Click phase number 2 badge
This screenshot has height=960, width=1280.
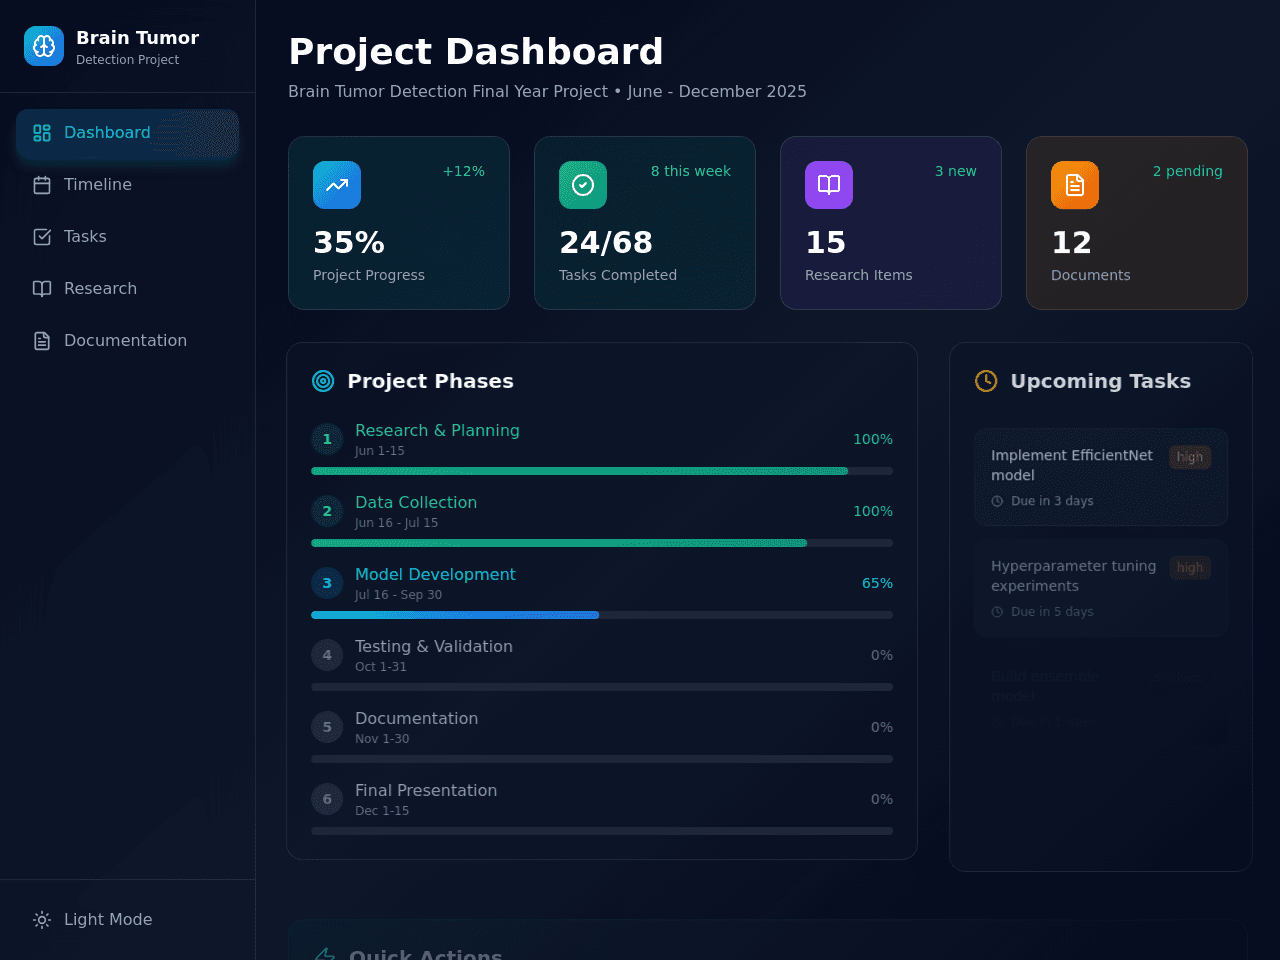click(x=327, y=511)
